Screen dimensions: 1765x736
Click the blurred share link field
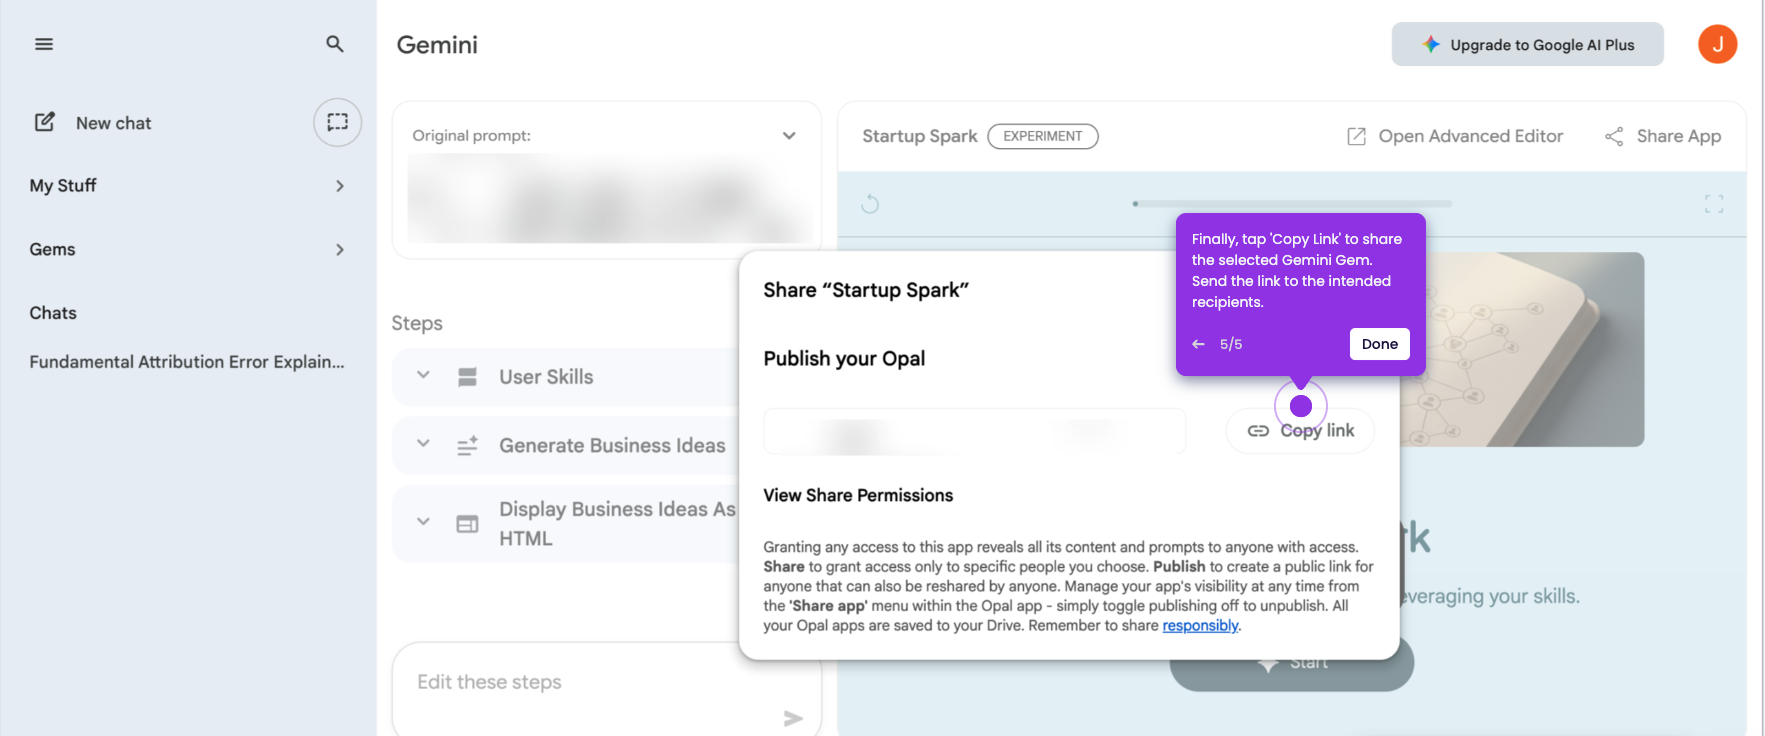pyautogui.click(x=975, y=431)
